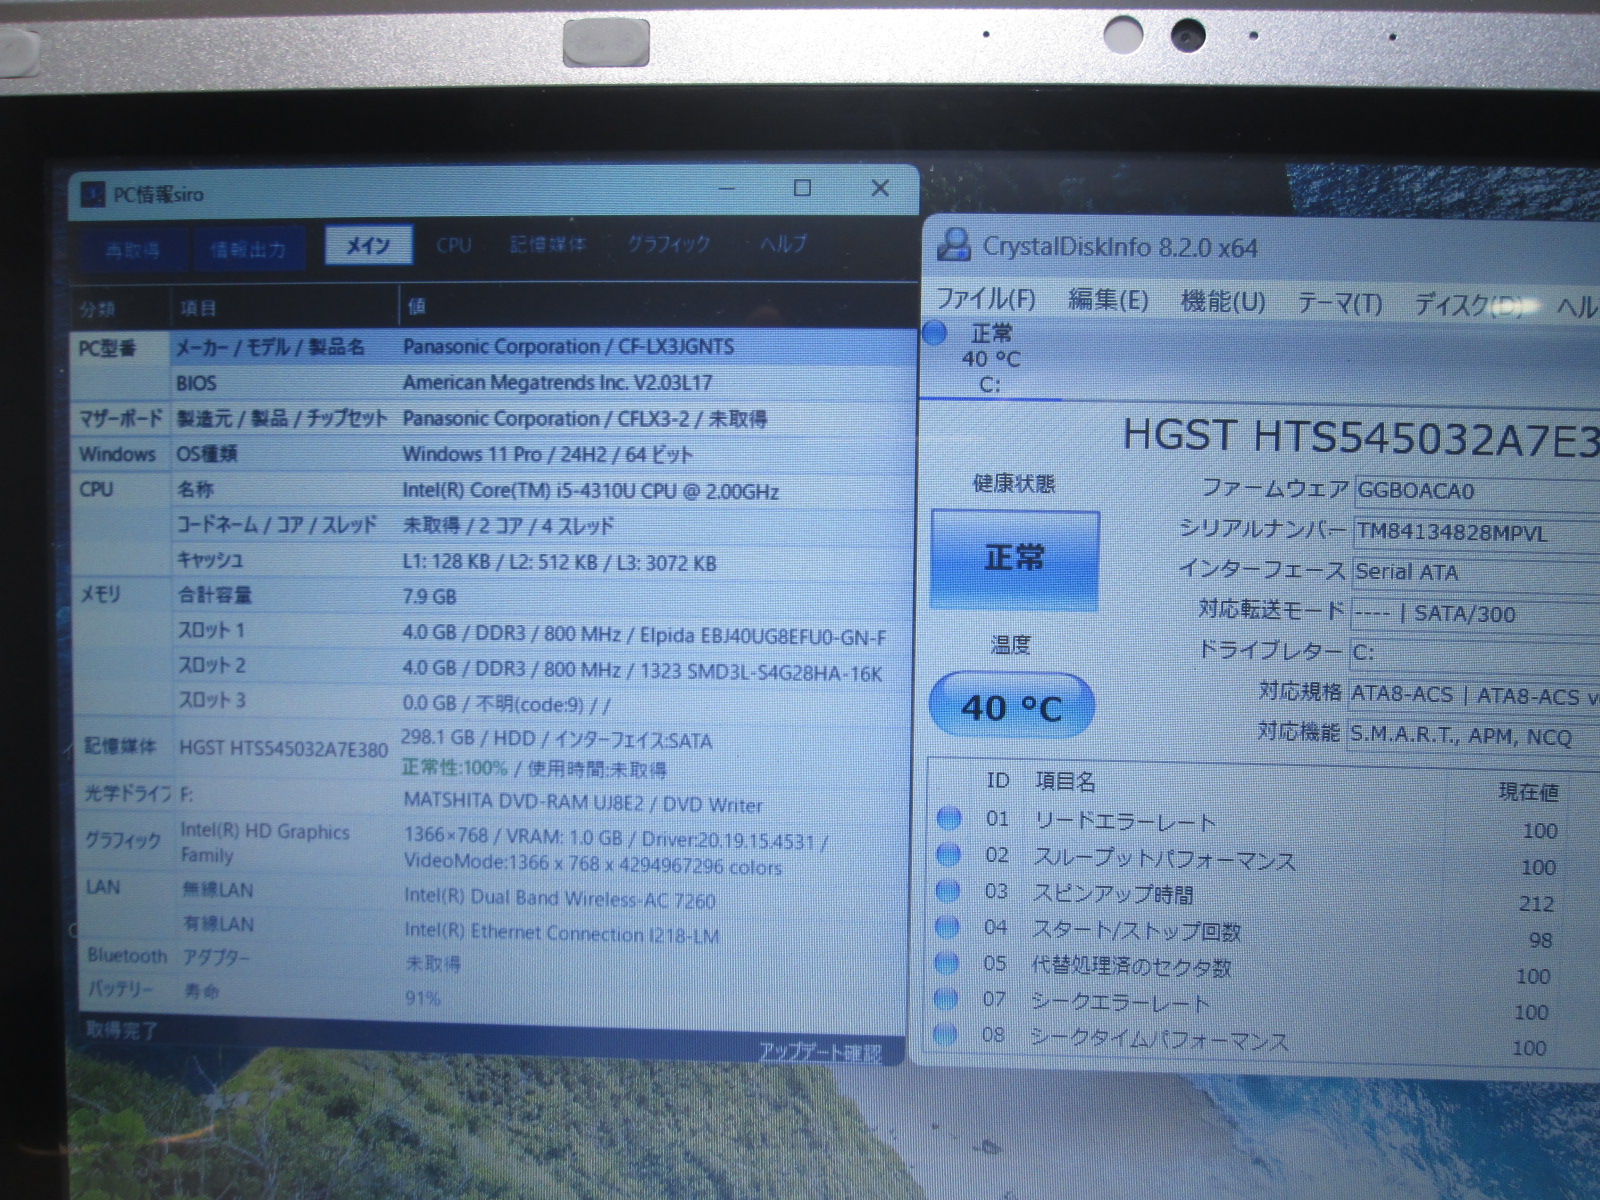The image size is (1600, 1200).
Task: Click the CrystalDiskInfo title bar icon
Action: 955,245
